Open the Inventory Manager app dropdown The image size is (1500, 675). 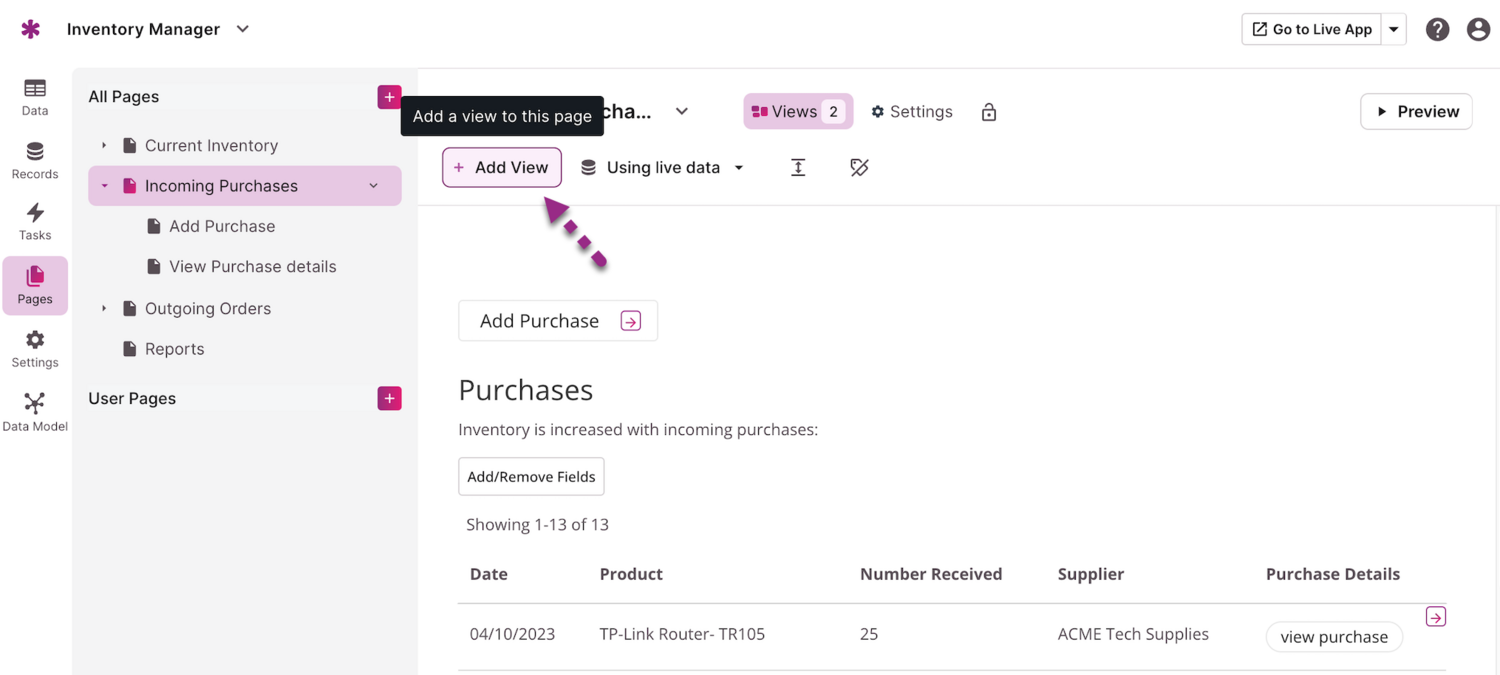tap(243, 29)
